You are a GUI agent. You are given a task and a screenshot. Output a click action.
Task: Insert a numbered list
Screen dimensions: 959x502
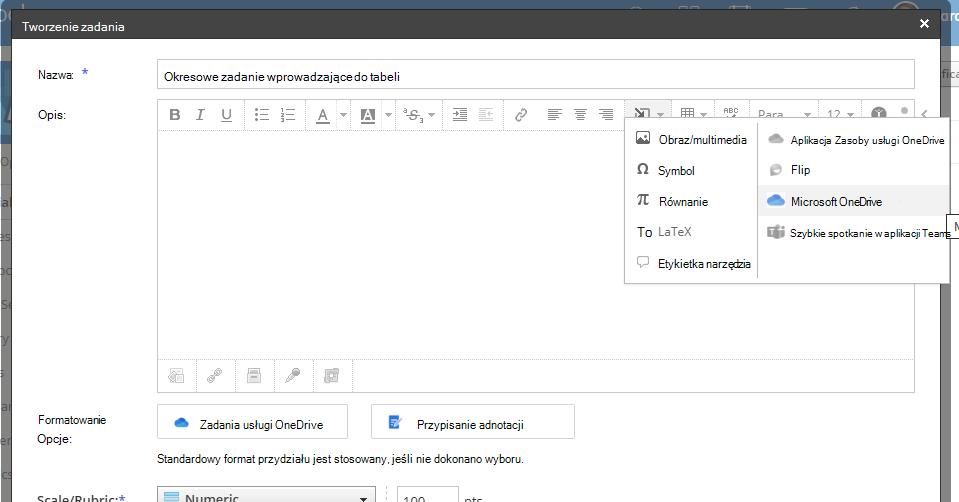click(x=287, y=114)
